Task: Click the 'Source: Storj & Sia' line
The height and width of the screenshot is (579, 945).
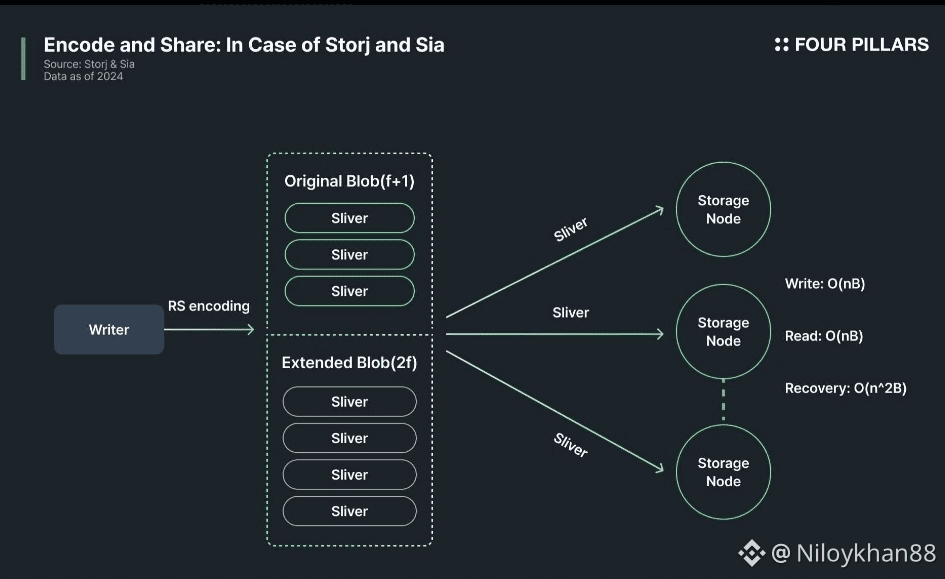Action: click(89, 64)
